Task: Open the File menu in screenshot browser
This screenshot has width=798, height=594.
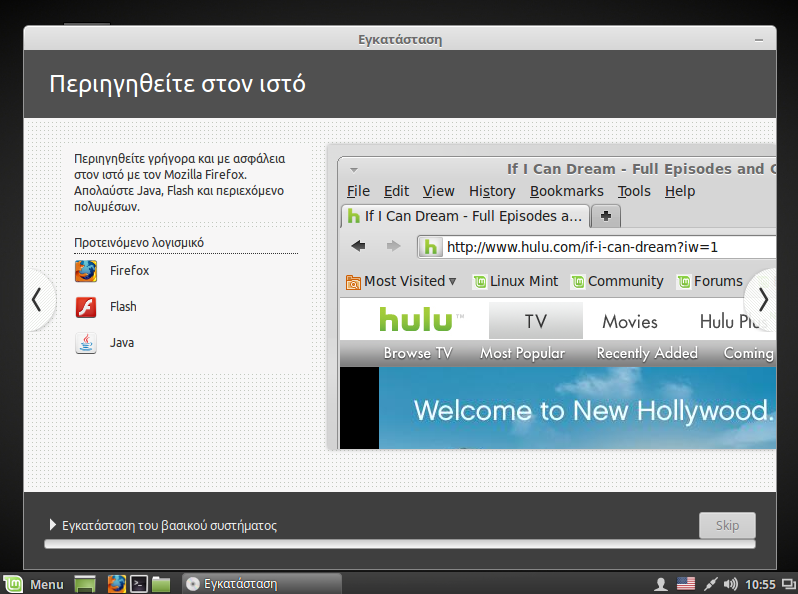Action: pos(358,191)
